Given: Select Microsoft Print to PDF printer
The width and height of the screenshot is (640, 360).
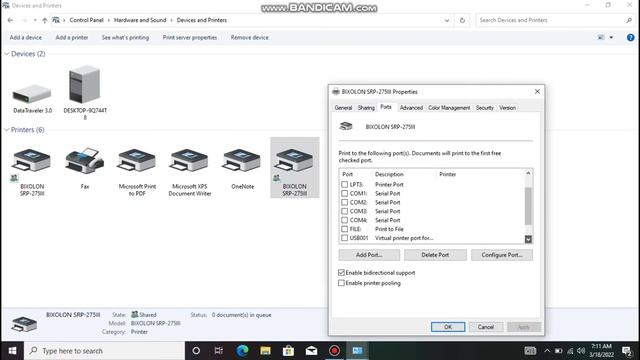Looking at the screenshot, I should tap(137, 161).
